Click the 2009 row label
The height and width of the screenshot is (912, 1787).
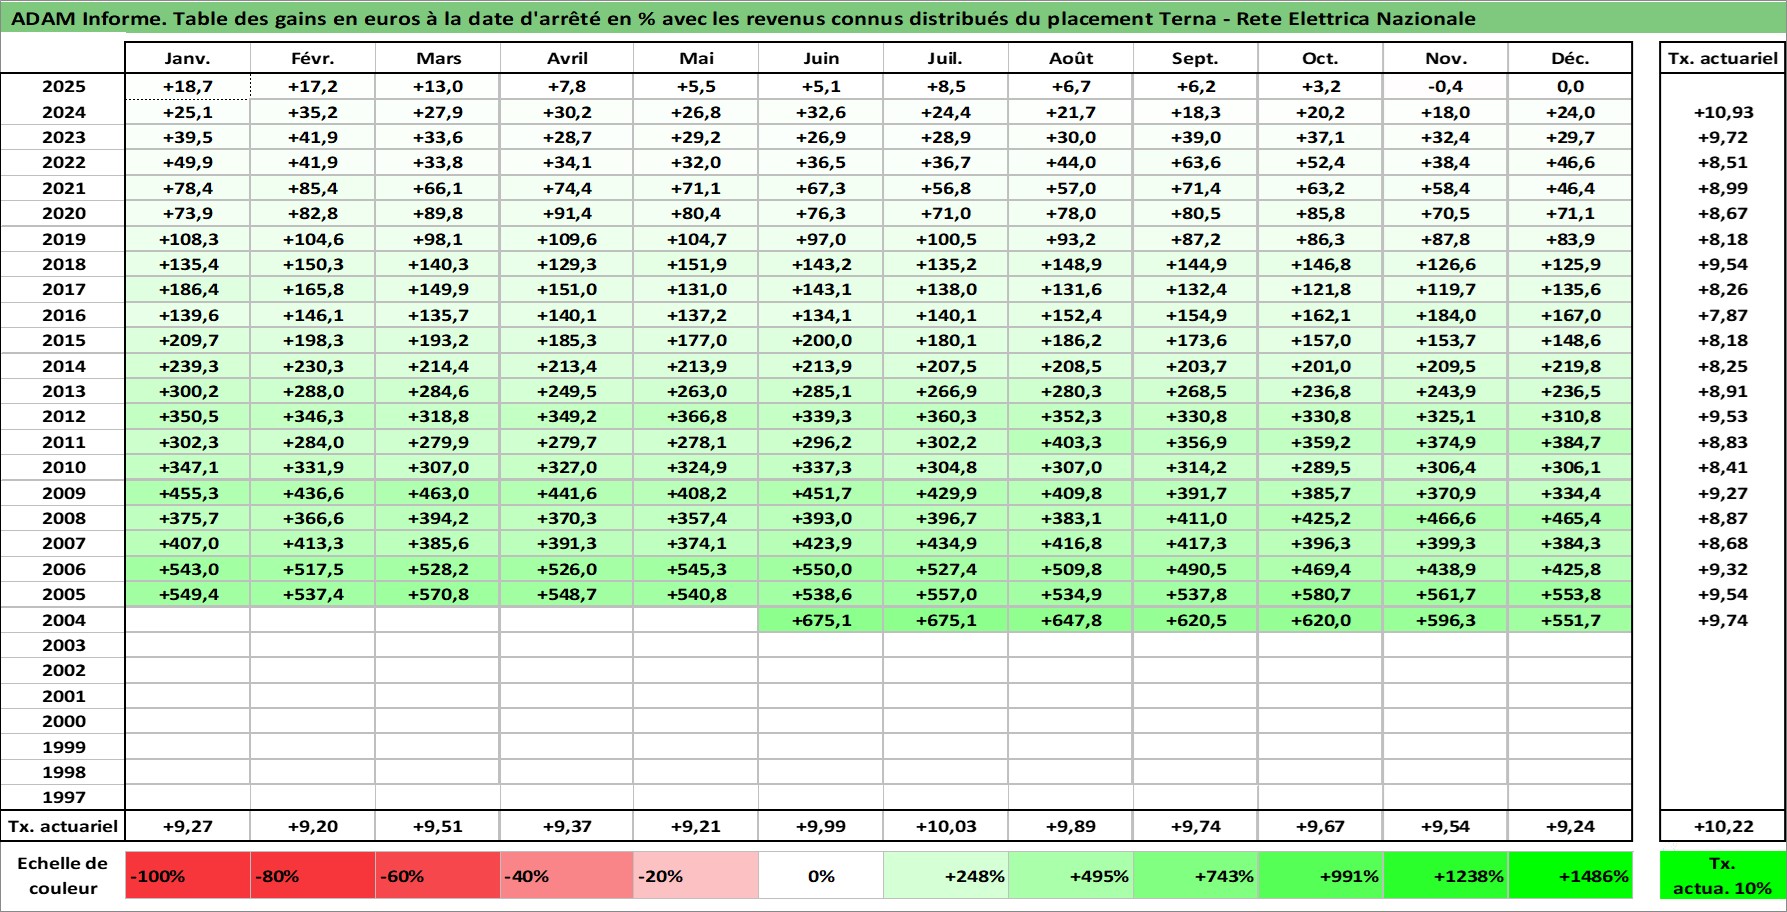63,493
